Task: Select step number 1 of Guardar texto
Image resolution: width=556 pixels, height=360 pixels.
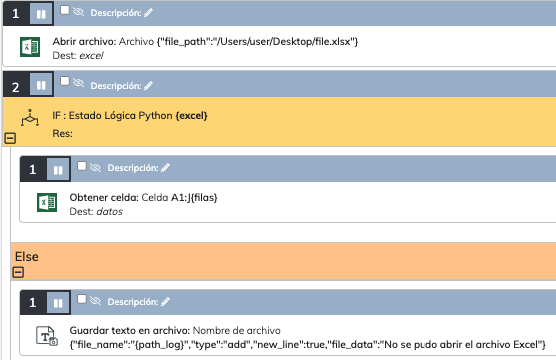Action: [33, 303]
